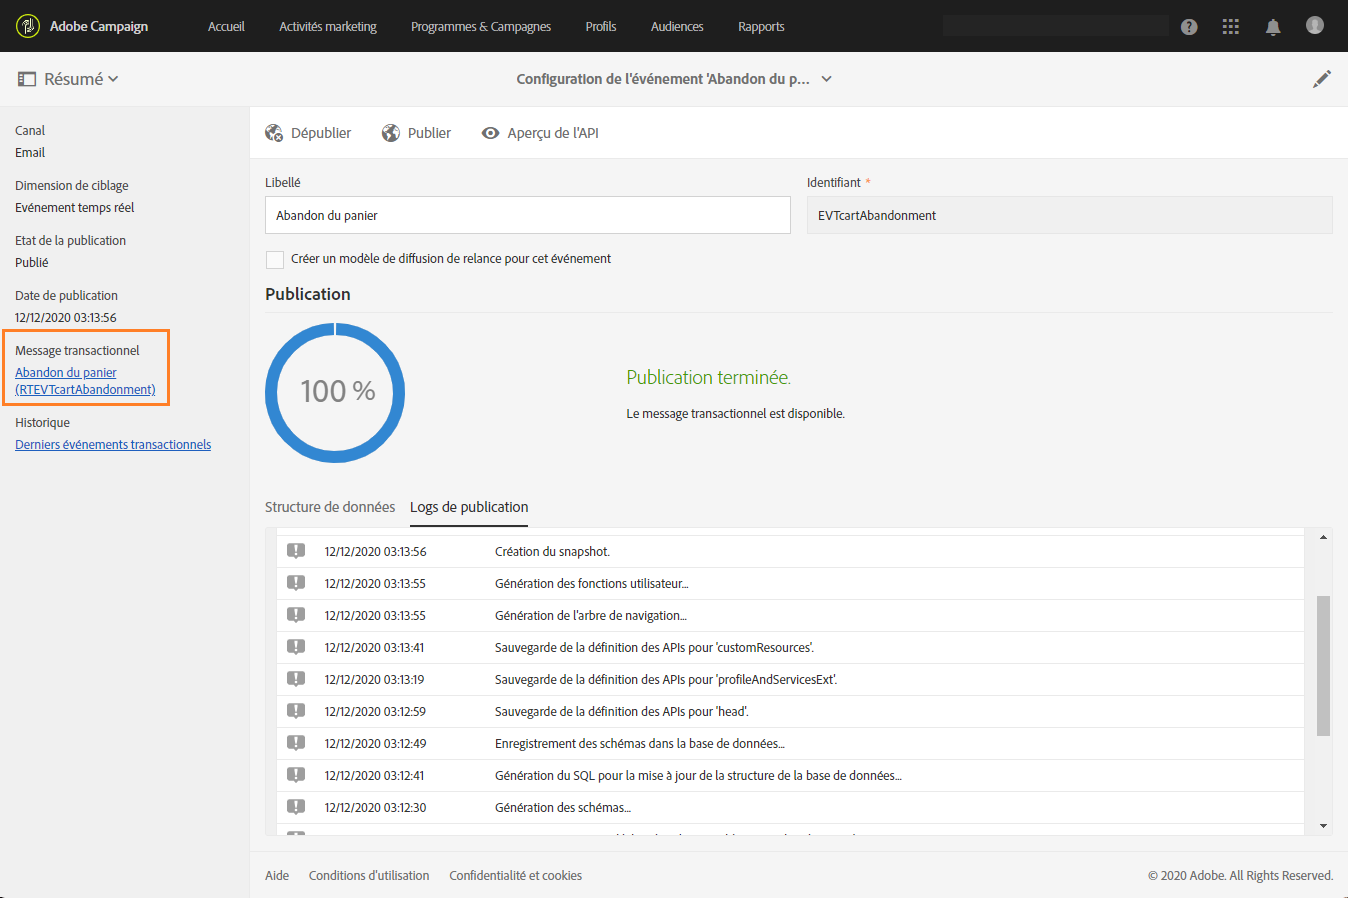Open the Activités marketing menu

[x=328, y=27]
